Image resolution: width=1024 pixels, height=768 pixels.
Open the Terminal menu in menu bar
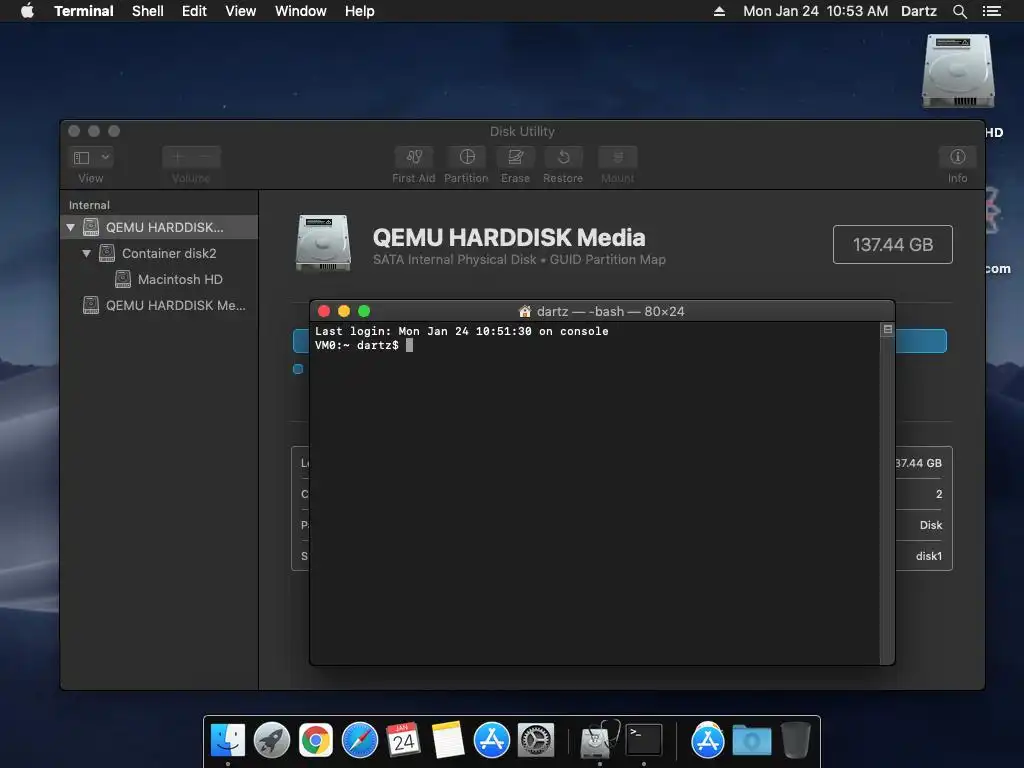point(84,11)
